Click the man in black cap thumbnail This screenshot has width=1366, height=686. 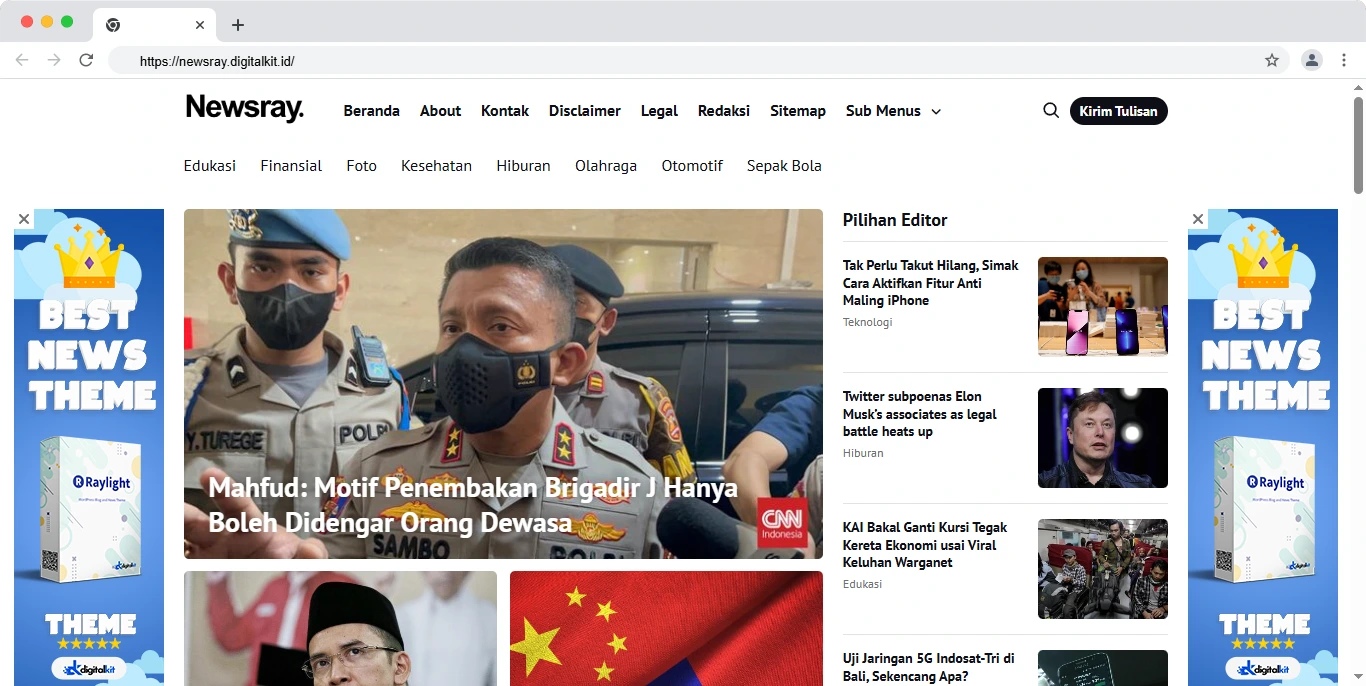(x=340, y=628)
